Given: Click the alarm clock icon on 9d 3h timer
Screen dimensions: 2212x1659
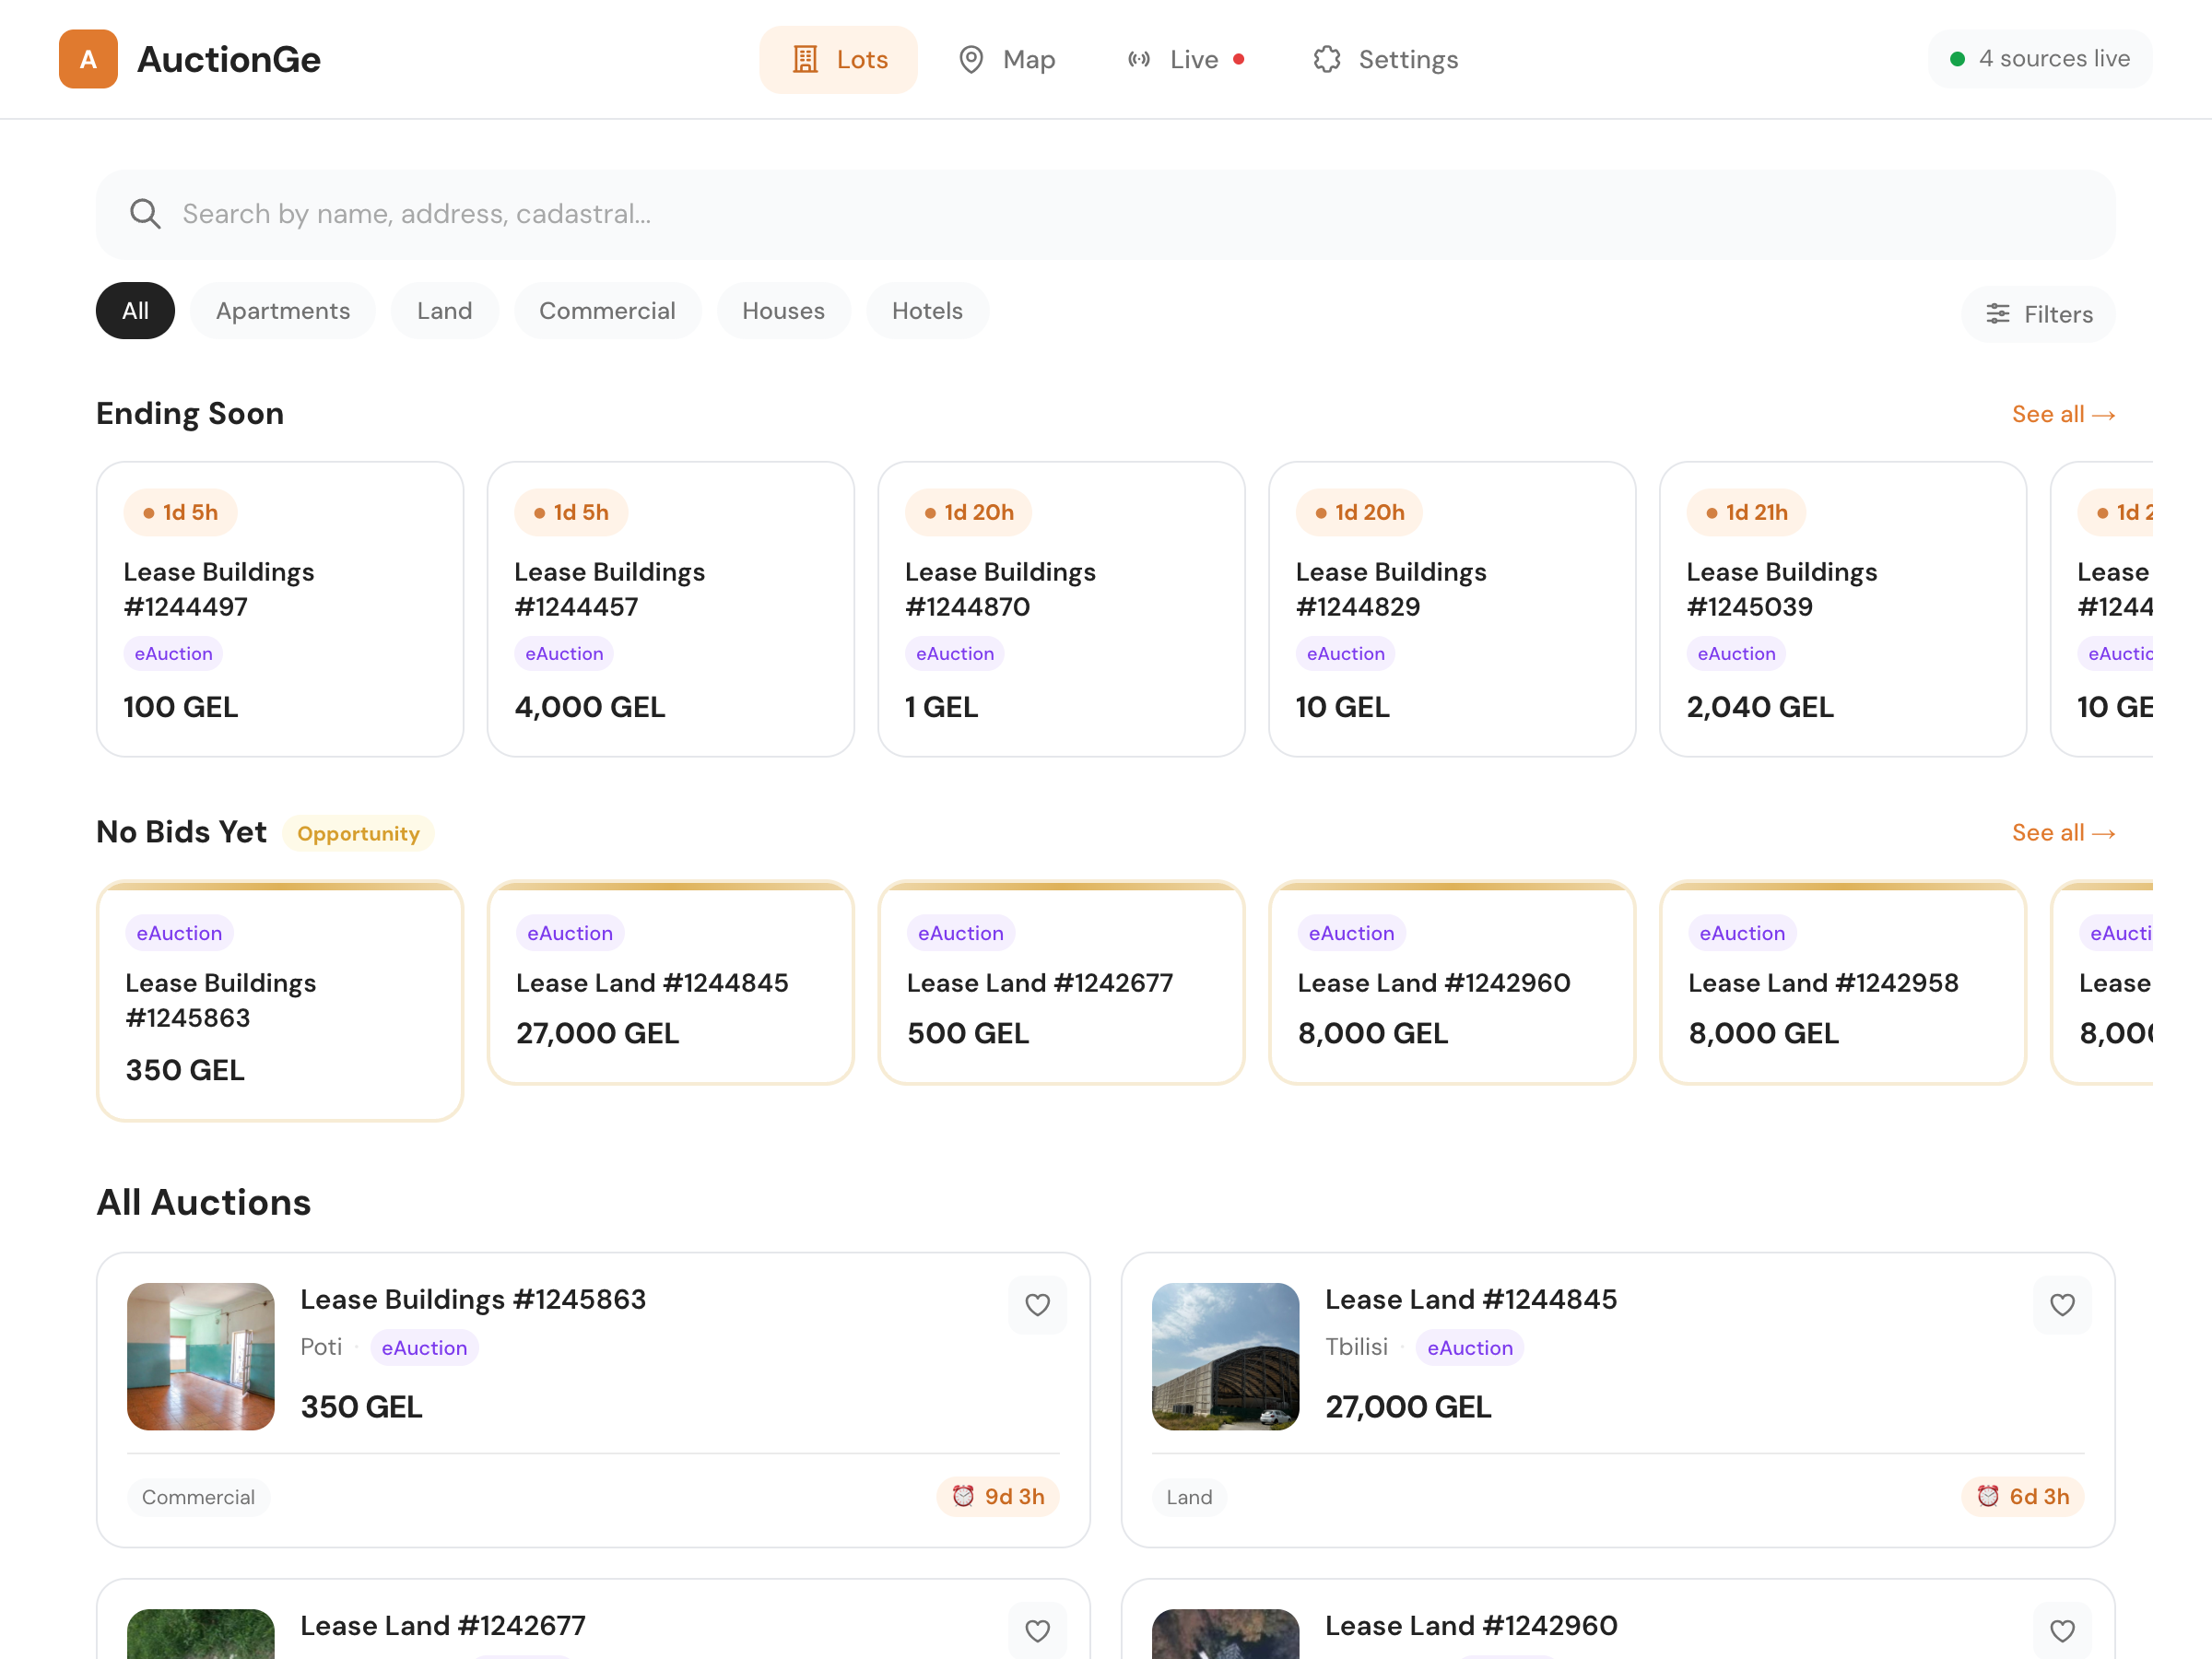Looking at the screenshot, I should 963,1496.
